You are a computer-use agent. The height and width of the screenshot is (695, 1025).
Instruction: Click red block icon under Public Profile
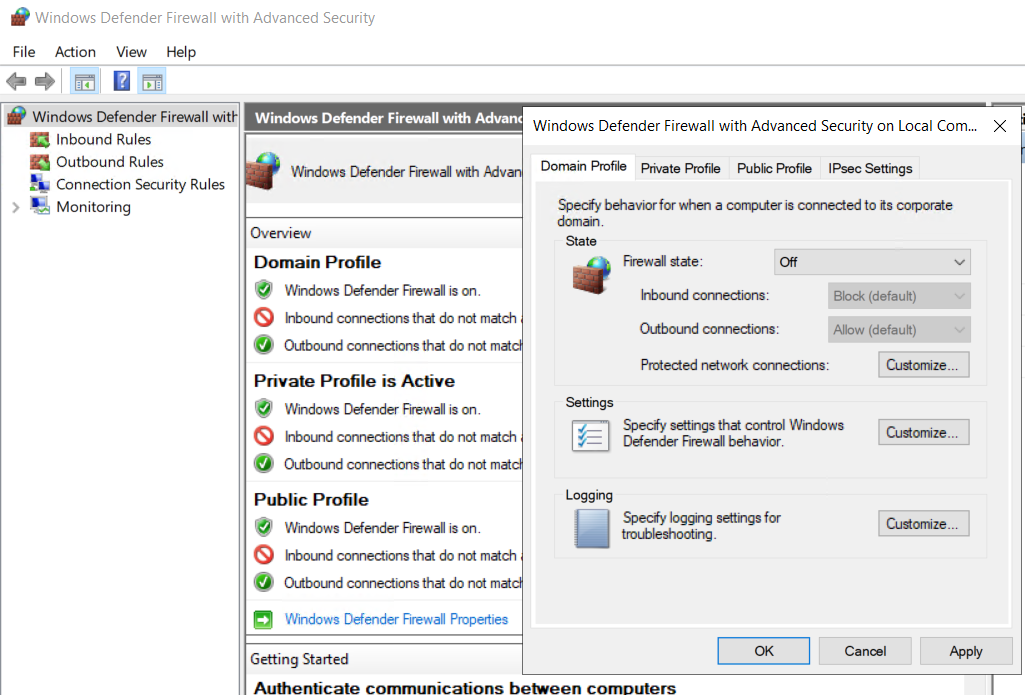point(263,554)
